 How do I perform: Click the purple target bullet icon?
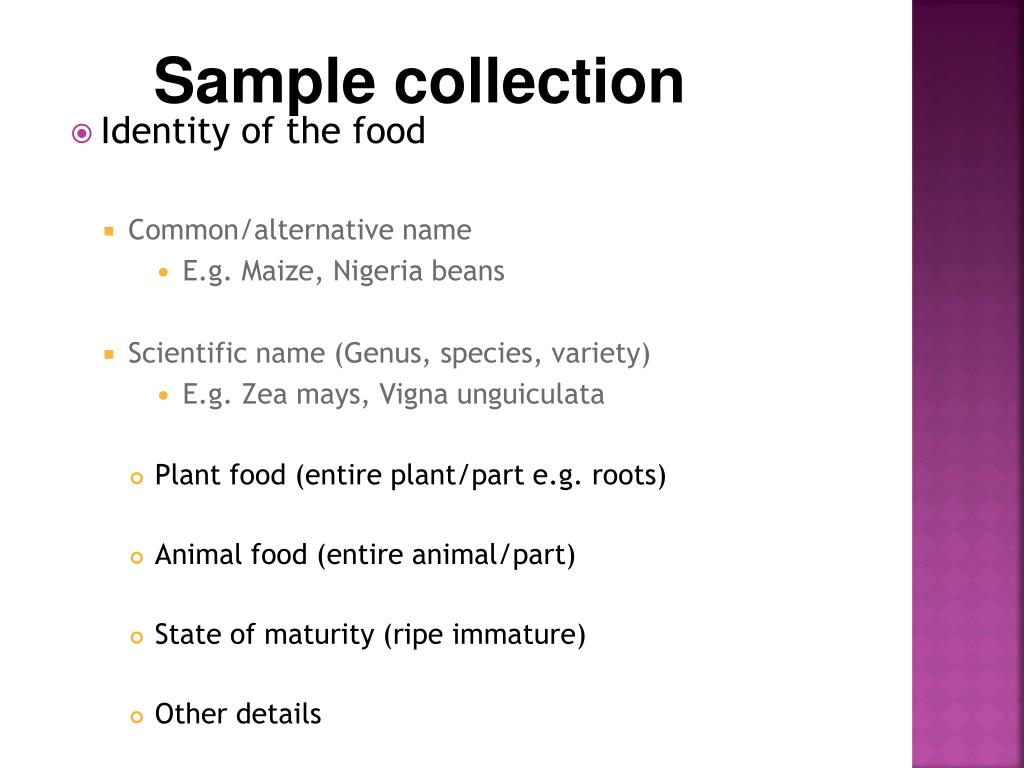tap(82, 134)
